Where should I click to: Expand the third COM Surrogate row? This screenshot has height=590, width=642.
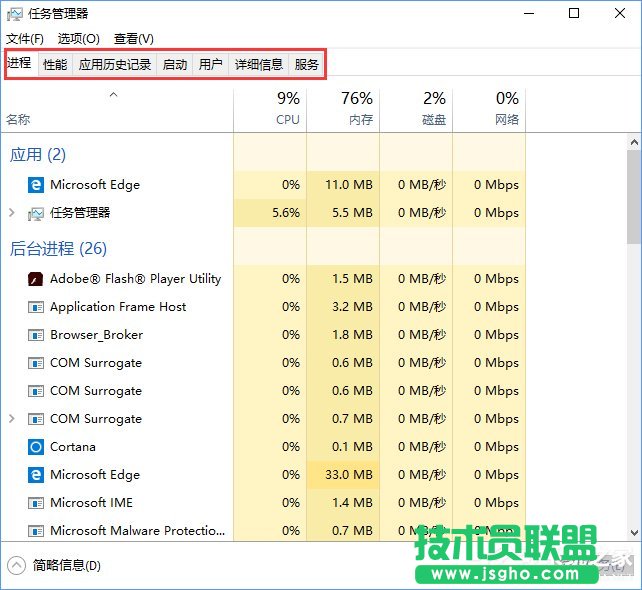(12, 418)
